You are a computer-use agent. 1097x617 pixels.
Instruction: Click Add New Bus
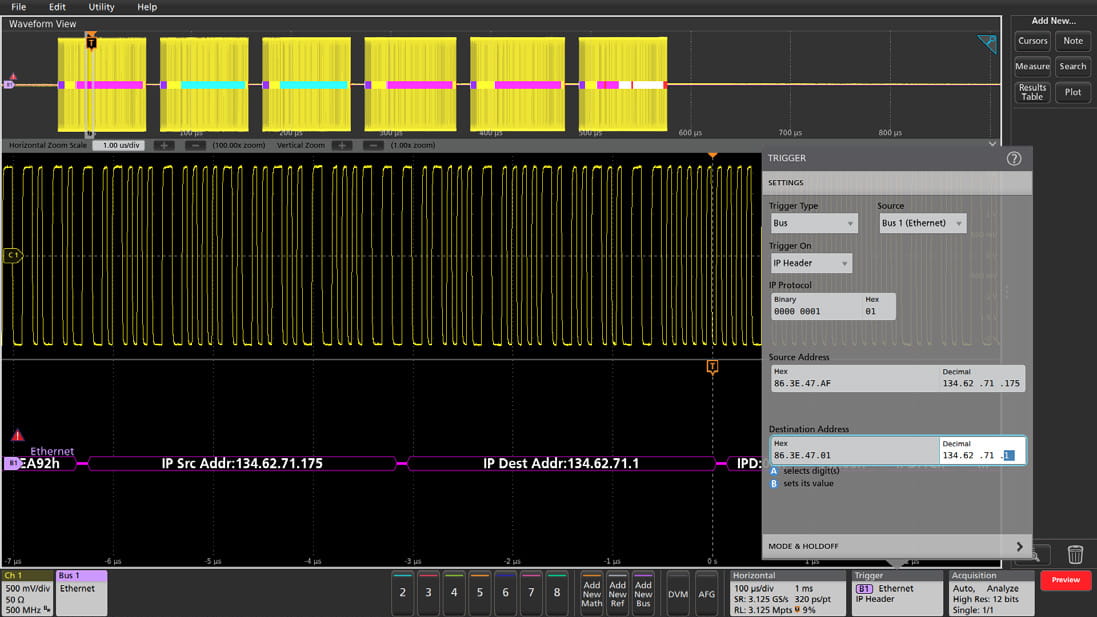point(643,593)
